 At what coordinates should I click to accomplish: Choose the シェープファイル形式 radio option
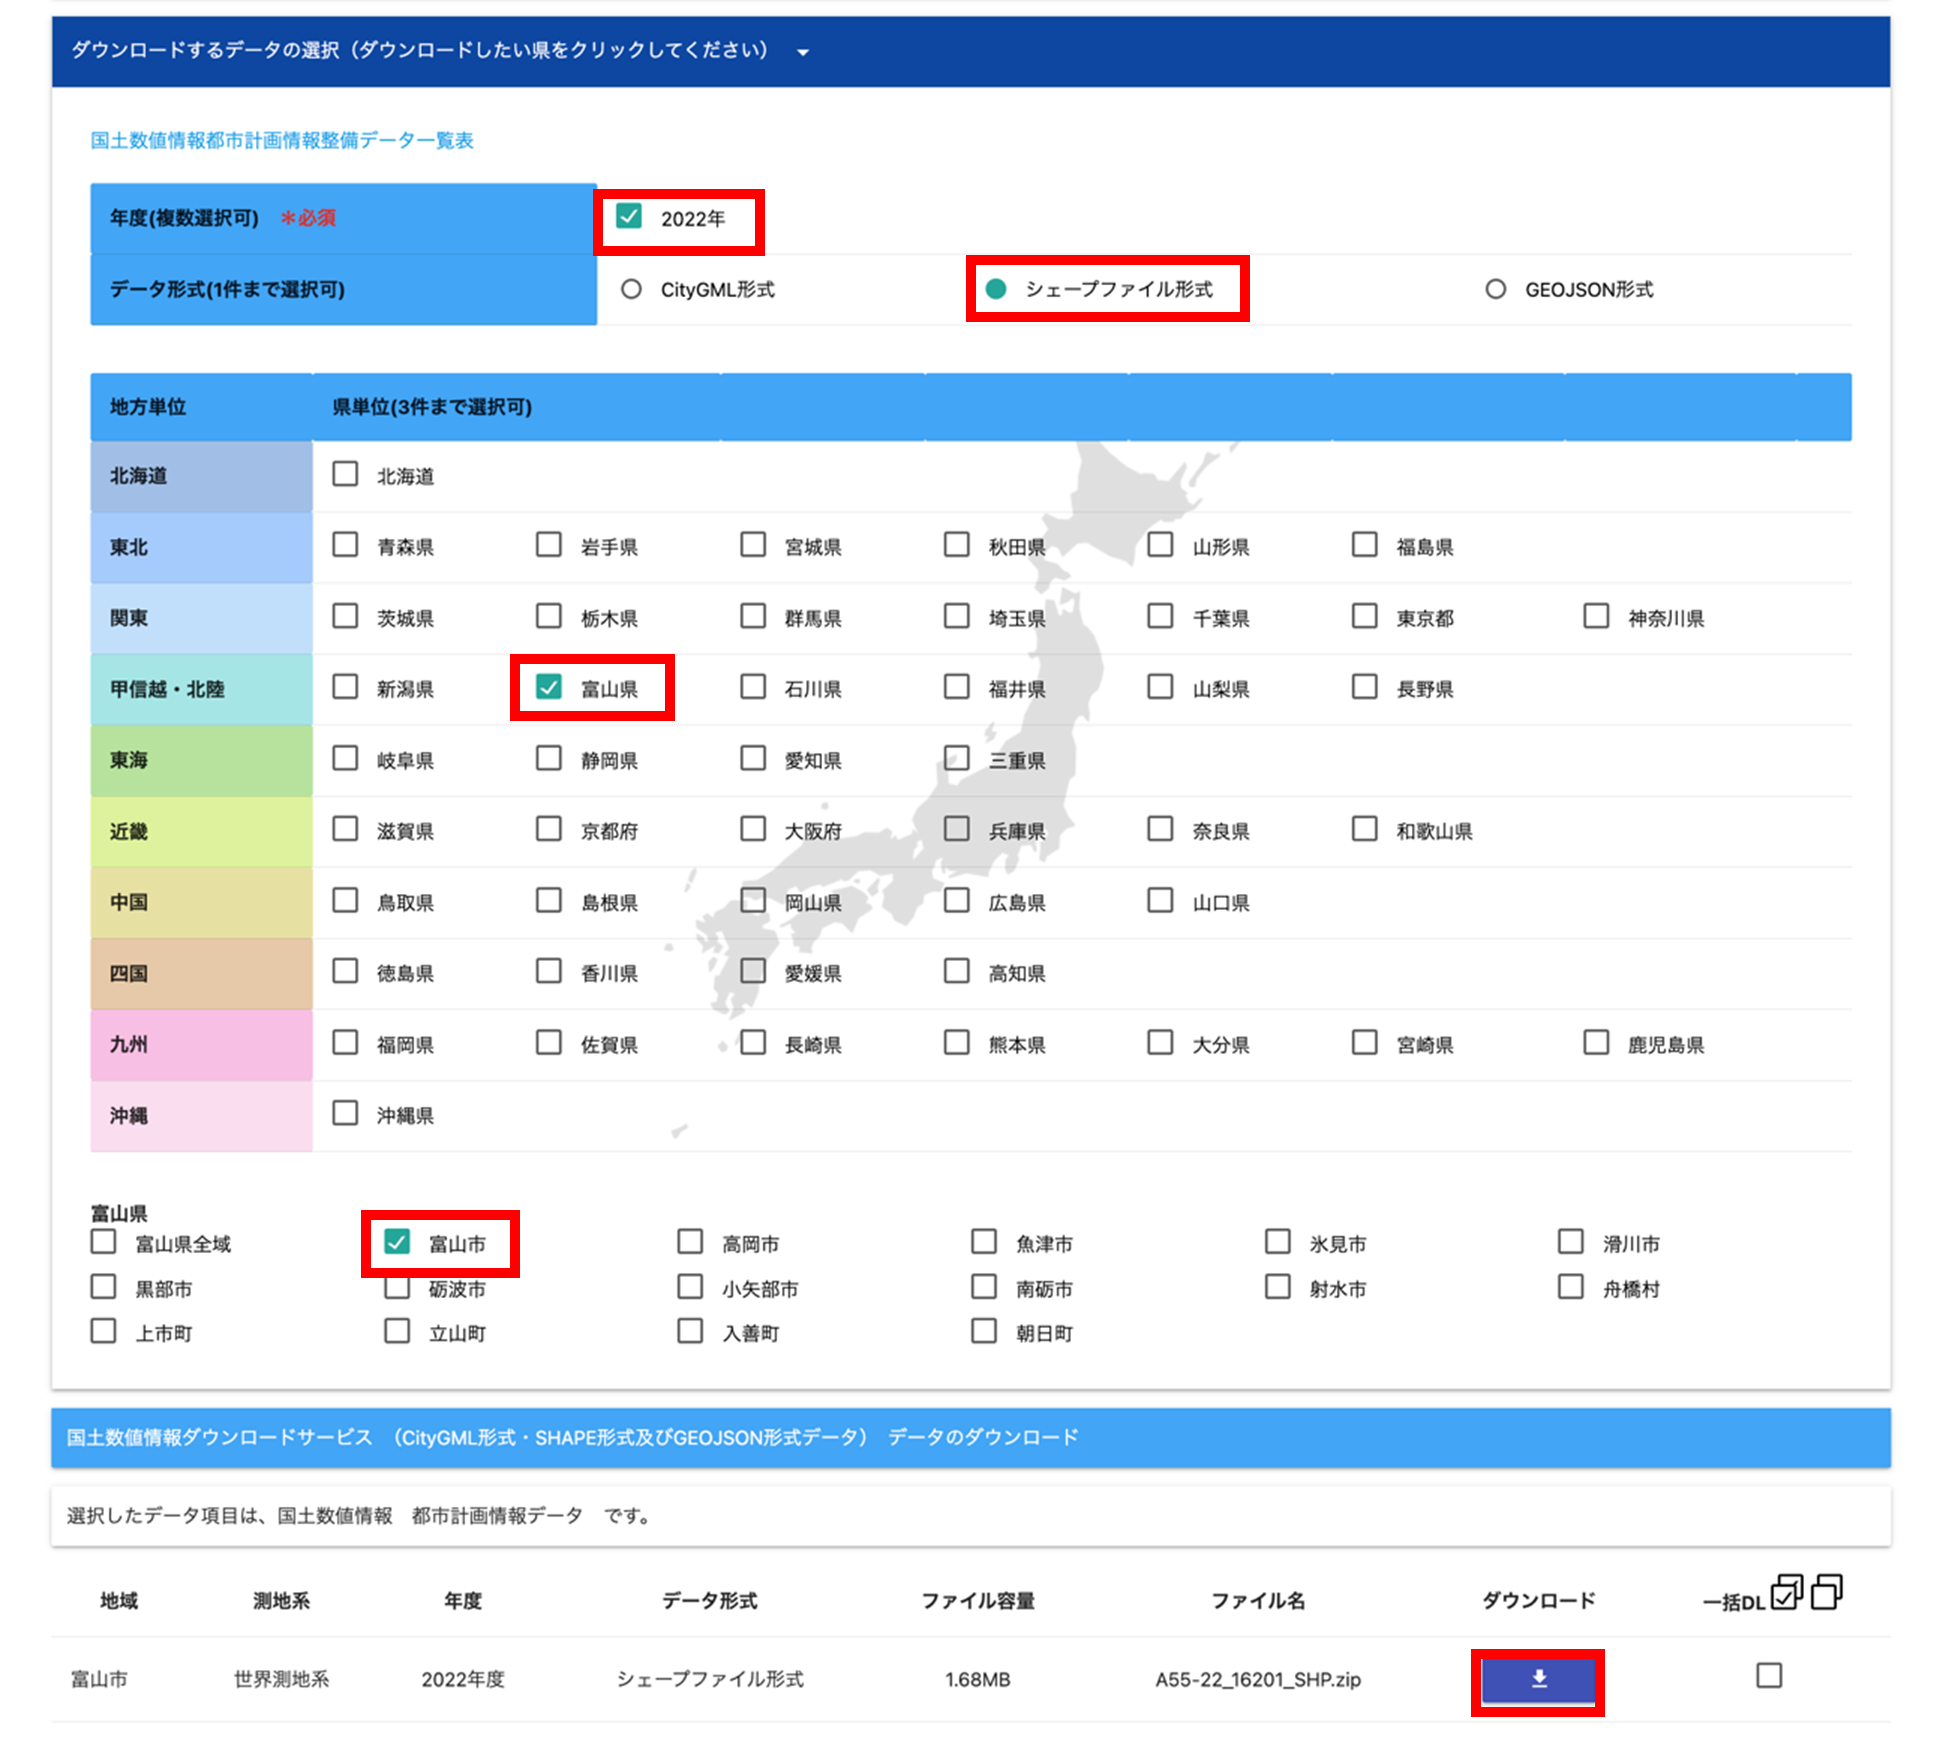[x=996, y=289]
